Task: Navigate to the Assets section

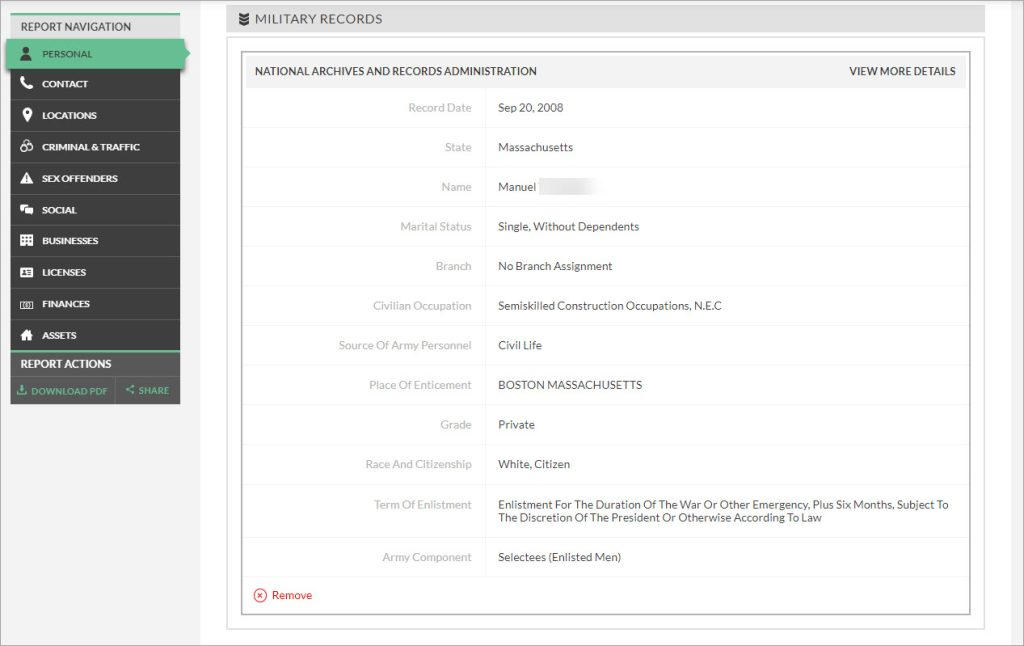Action: [x=95, y=335]
